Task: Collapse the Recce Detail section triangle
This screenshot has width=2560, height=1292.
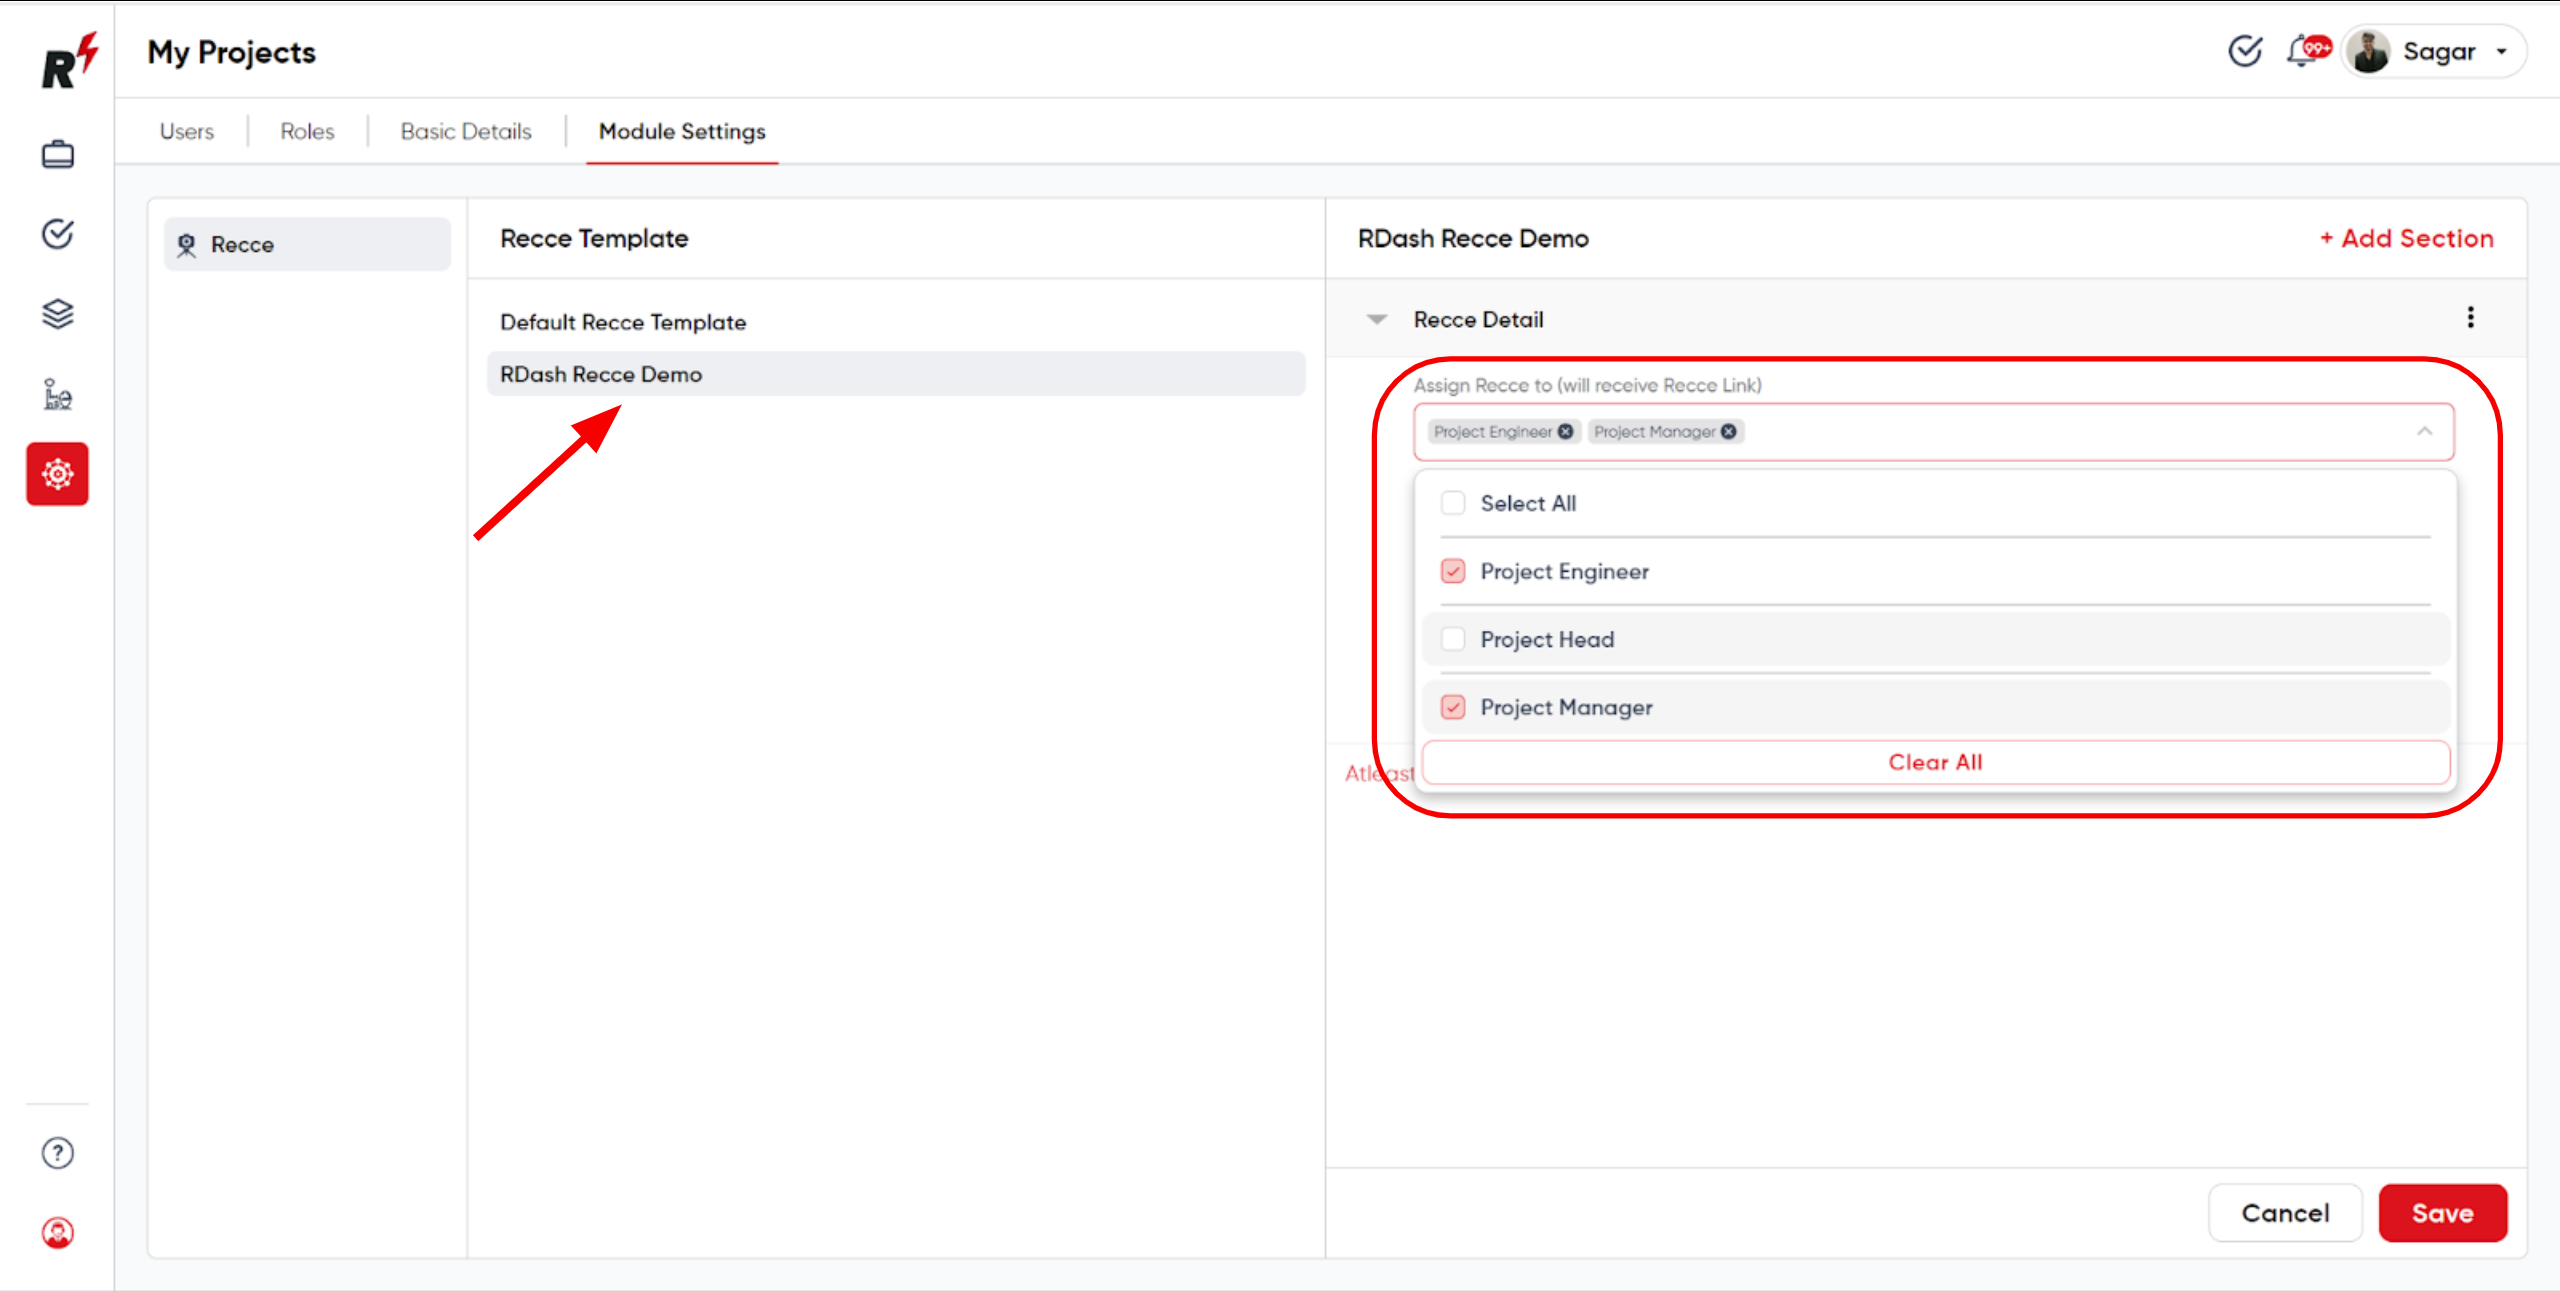Action: [x=1377, y=320]
